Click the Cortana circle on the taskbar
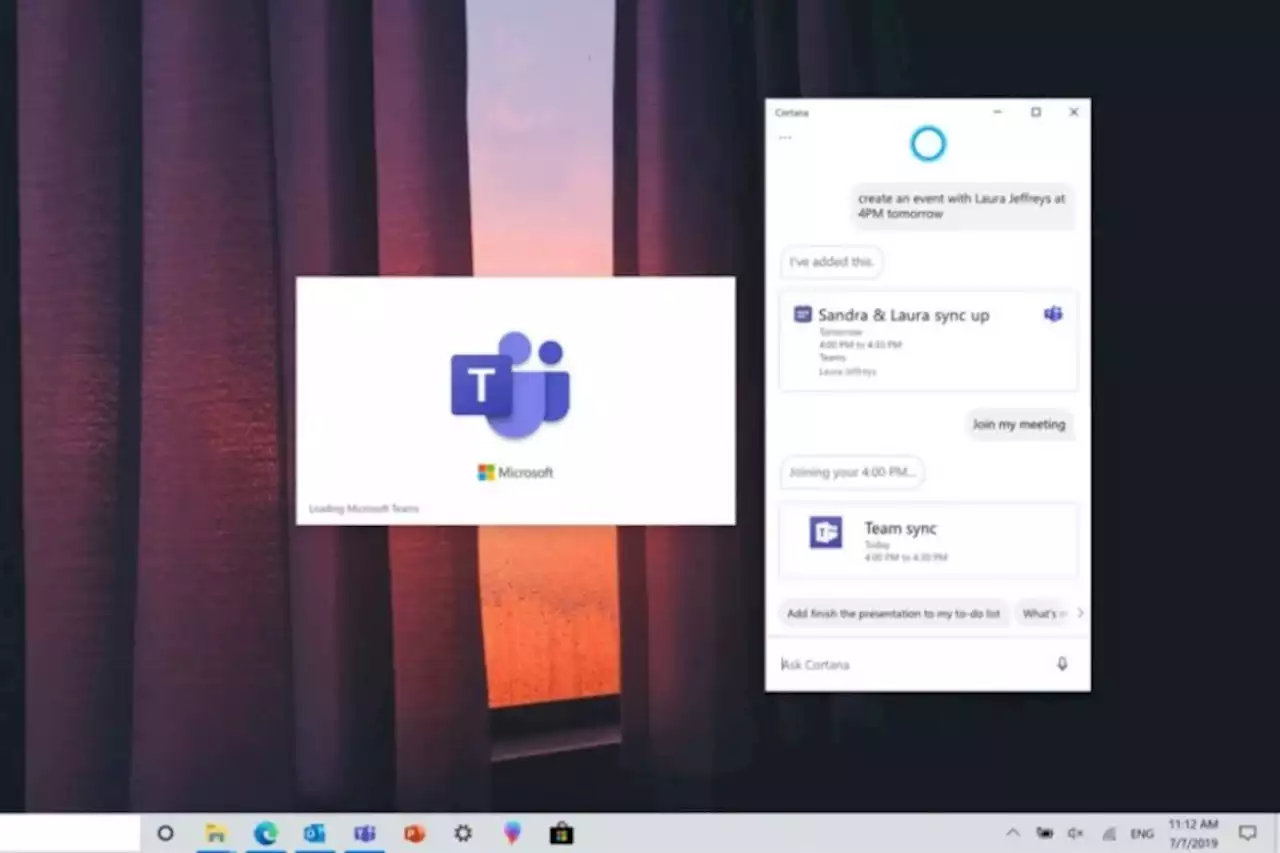Viewport: 1280px width, 853px height. pyautogui.click(x=165, y=833)
